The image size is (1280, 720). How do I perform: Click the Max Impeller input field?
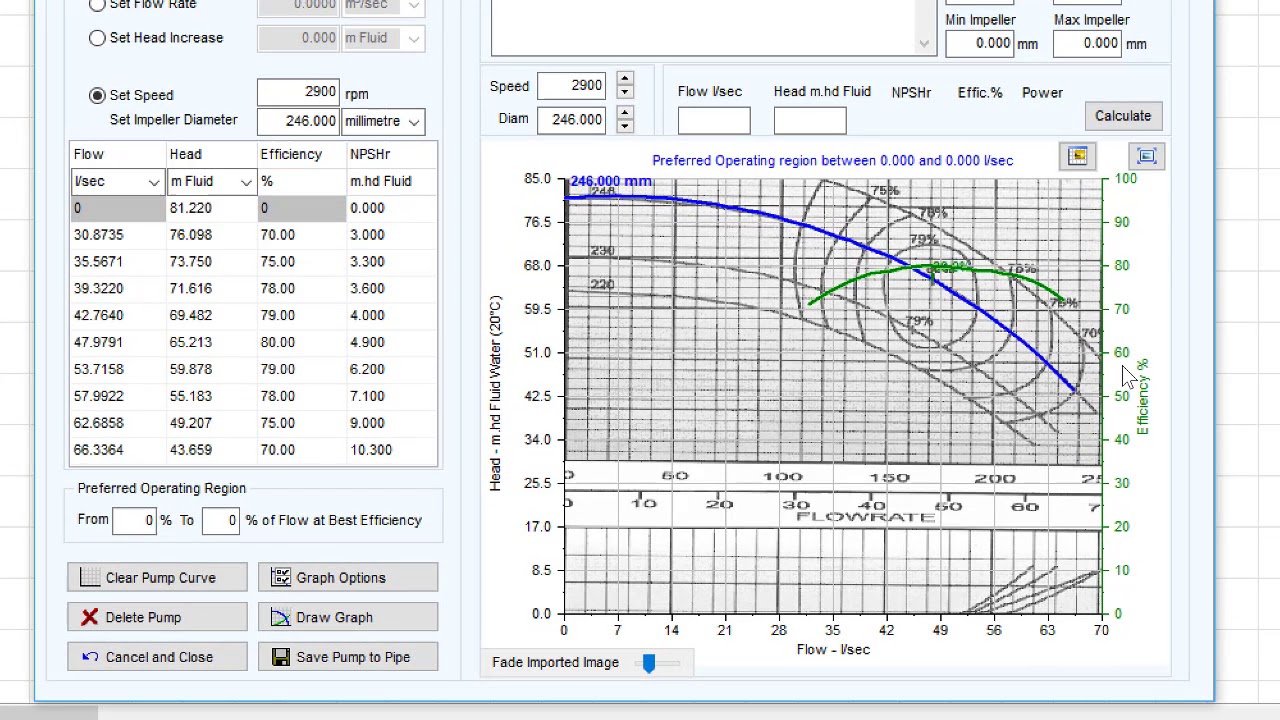pyautogui.click(x=1088, y=43)
